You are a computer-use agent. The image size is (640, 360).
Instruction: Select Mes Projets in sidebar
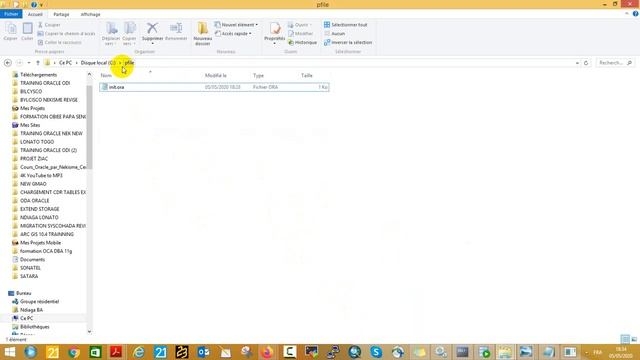click(32, 108)
